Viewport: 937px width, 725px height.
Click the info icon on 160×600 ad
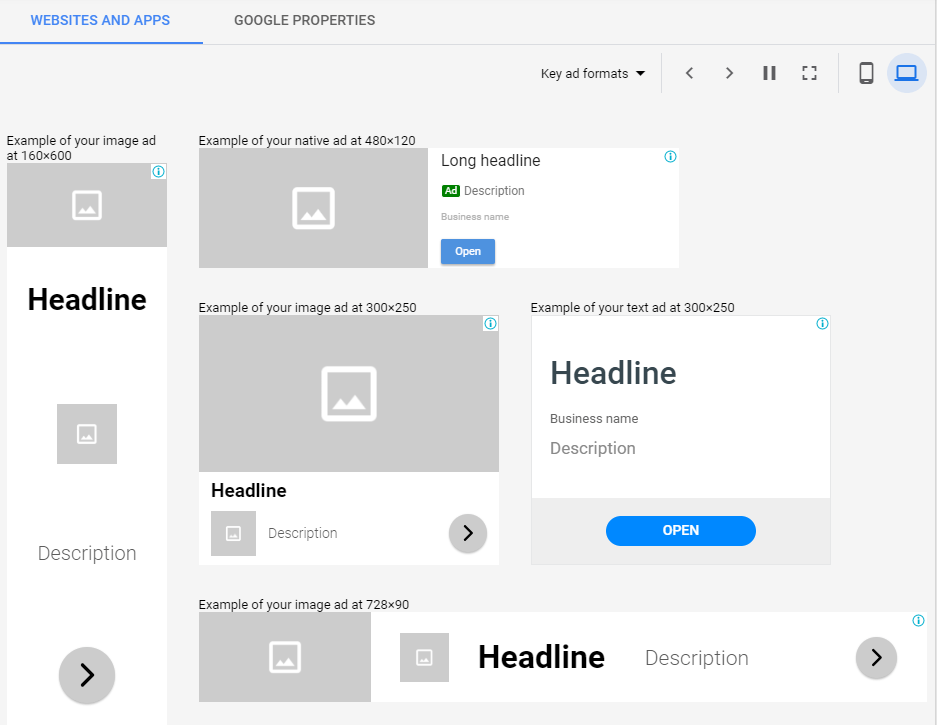tap(158, 172)
